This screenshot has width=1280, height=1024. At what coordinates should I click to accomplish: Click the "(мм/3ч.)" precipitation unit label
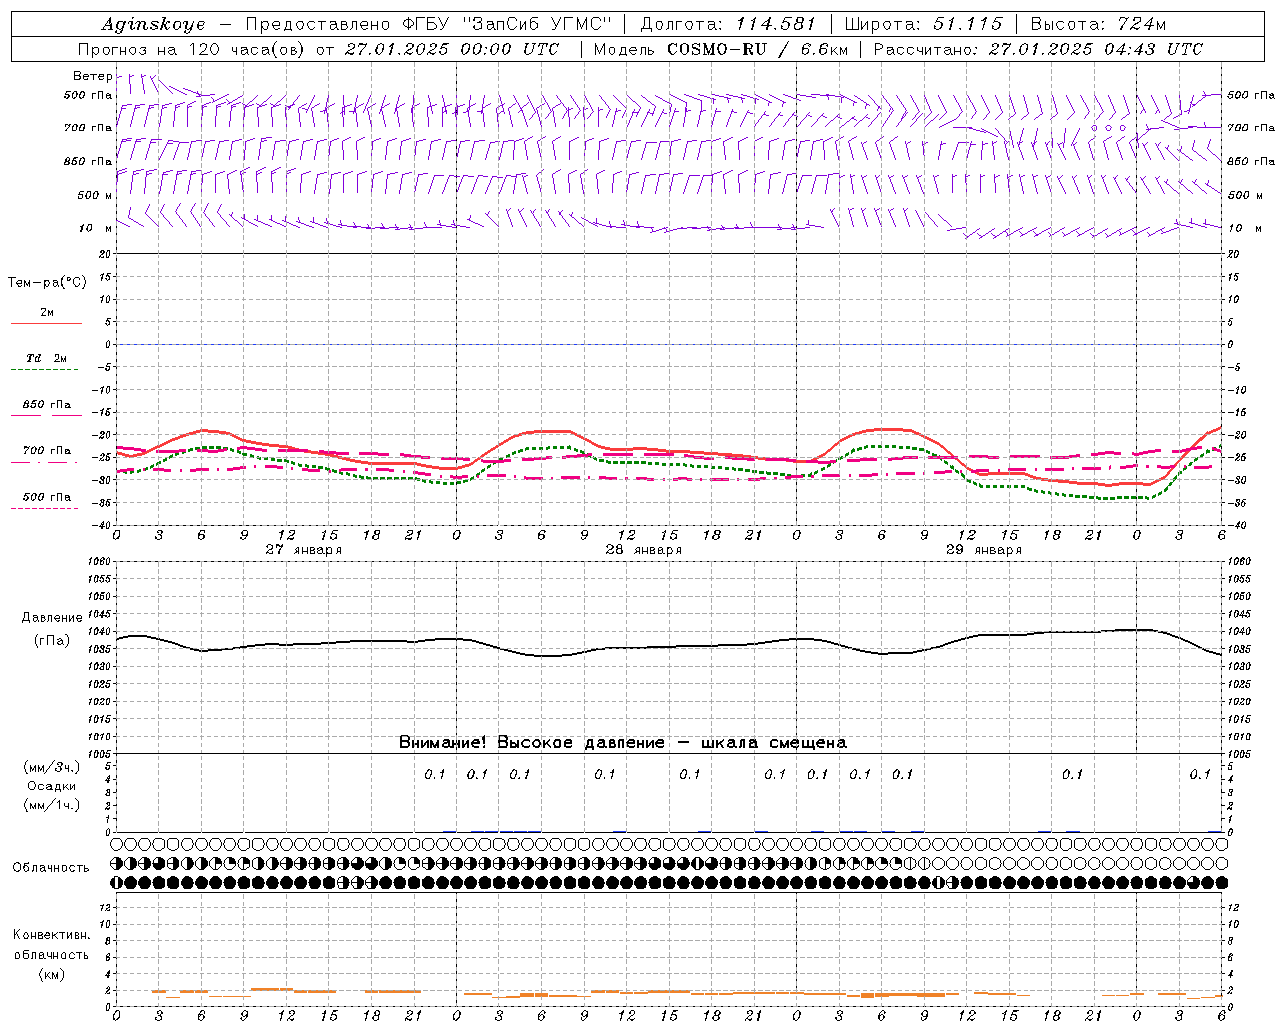coord(51,767)
